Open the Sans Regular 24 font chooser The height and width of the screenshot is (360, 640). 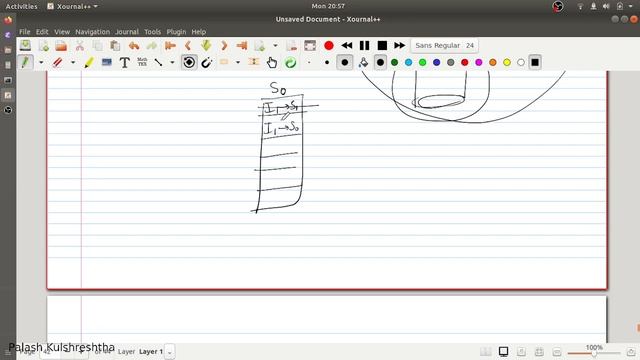444,45
